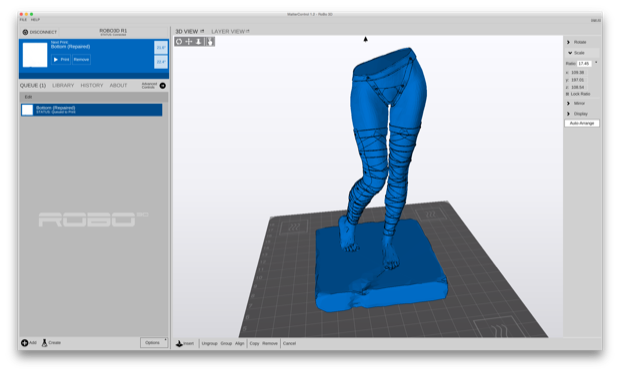Screen dimensions: 620x374
Task: Click the Create flask icon
Action: click(x=44, y=343)
